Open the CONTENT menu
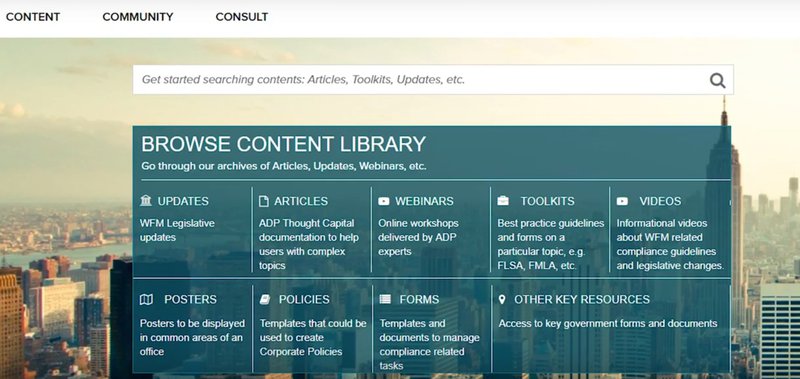This screenshot has width=800, height=379. tap(33, 17)
